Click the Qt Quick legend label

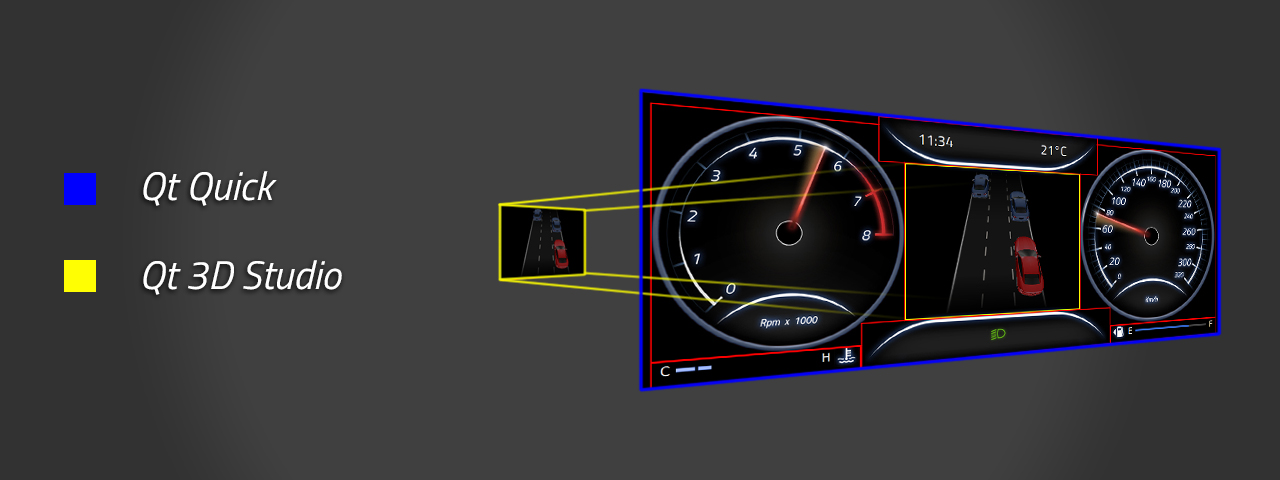[208, 188]
